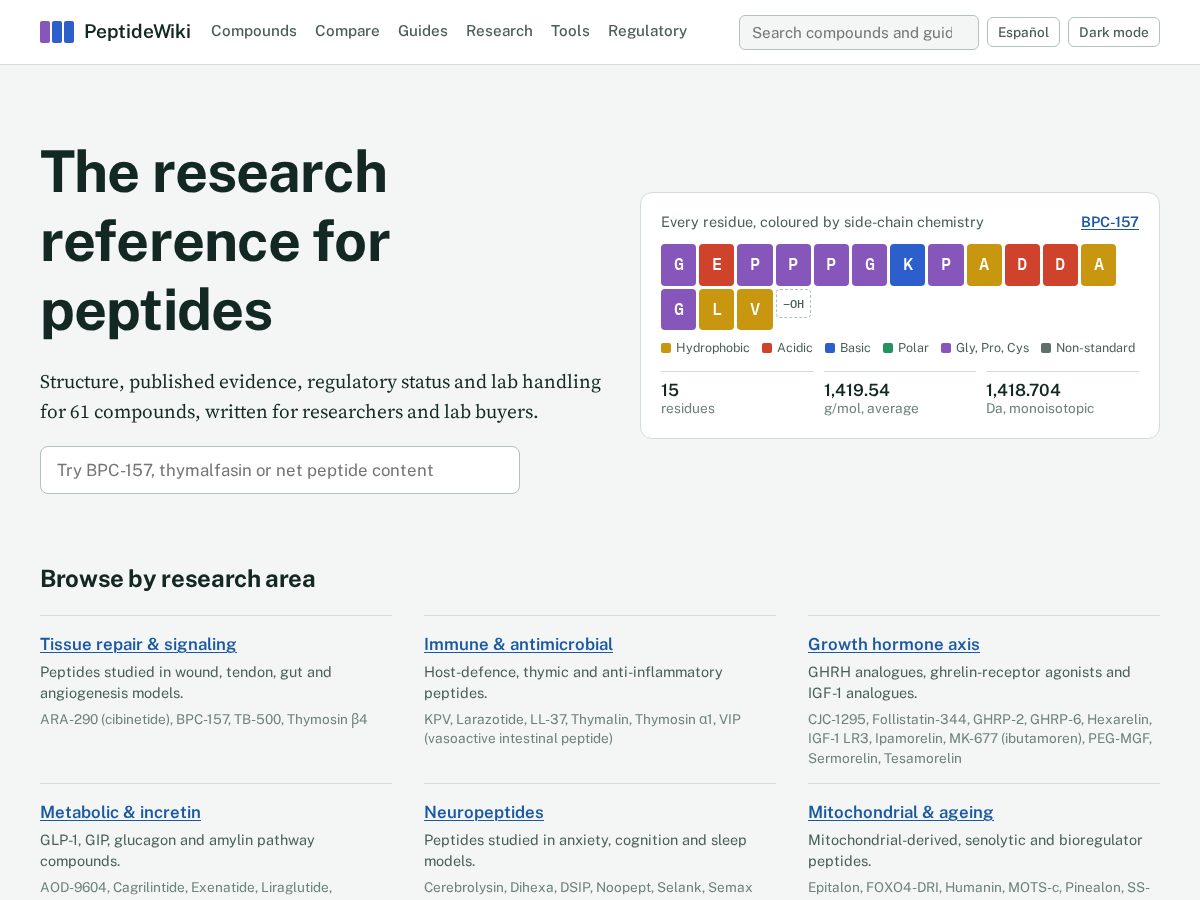
Task: Open the Compounds menu item
Action: pyautogui.click(x=254, y=31)
